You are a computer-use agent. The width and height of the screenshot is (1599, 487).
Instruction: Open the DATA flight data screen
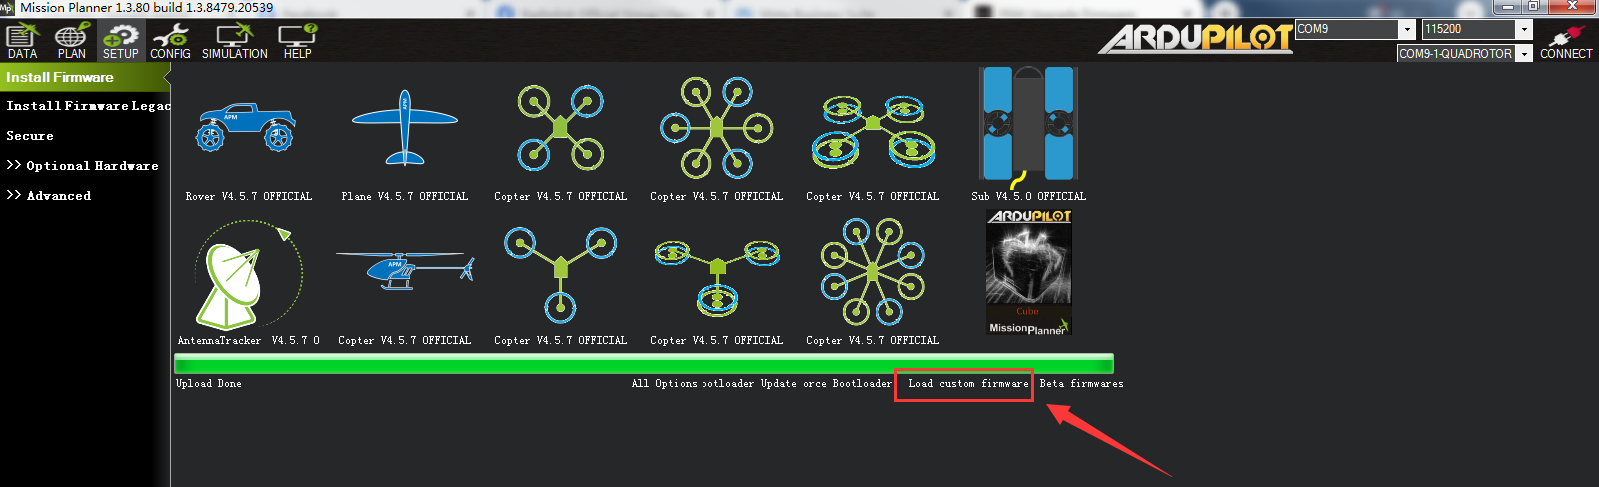22,41
